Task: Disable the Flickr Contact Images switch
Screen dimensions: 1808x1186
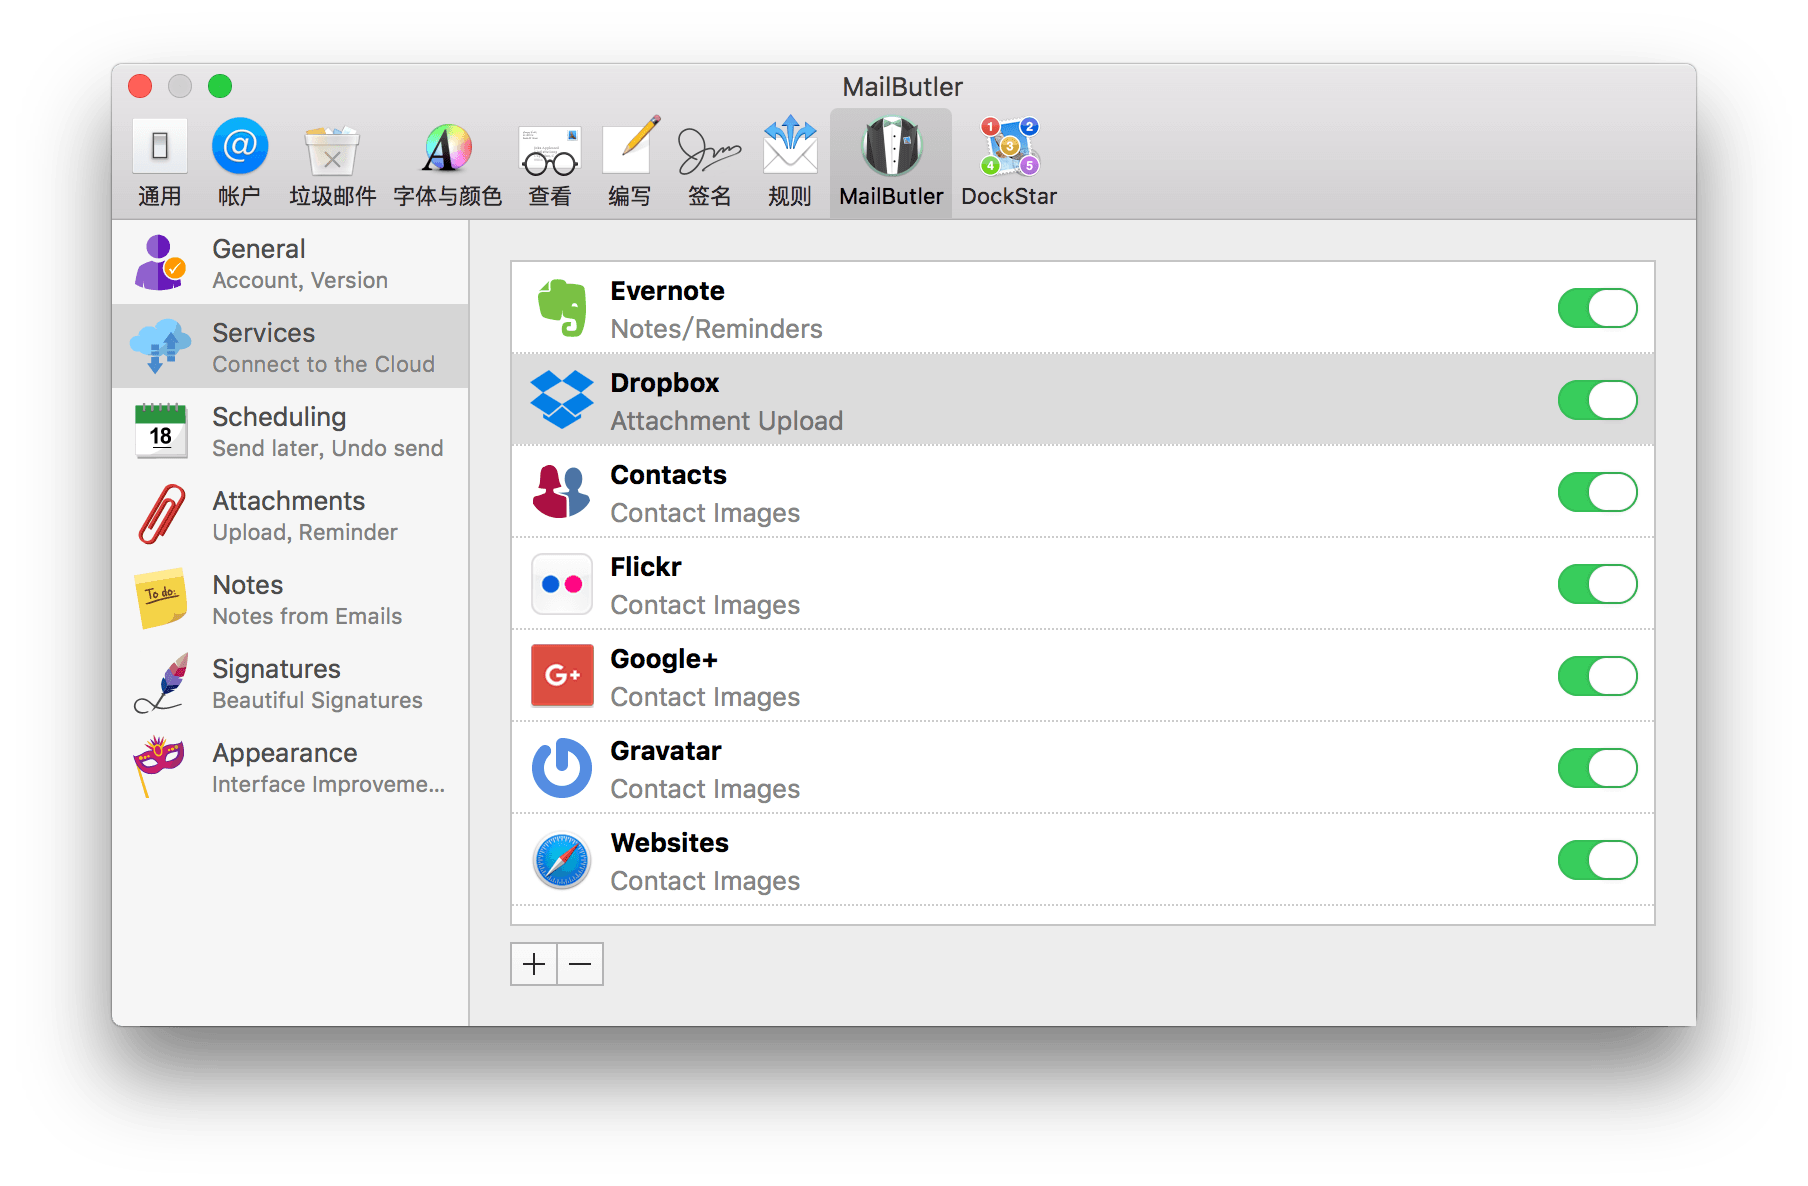Action: click(x=1597, y=584)
